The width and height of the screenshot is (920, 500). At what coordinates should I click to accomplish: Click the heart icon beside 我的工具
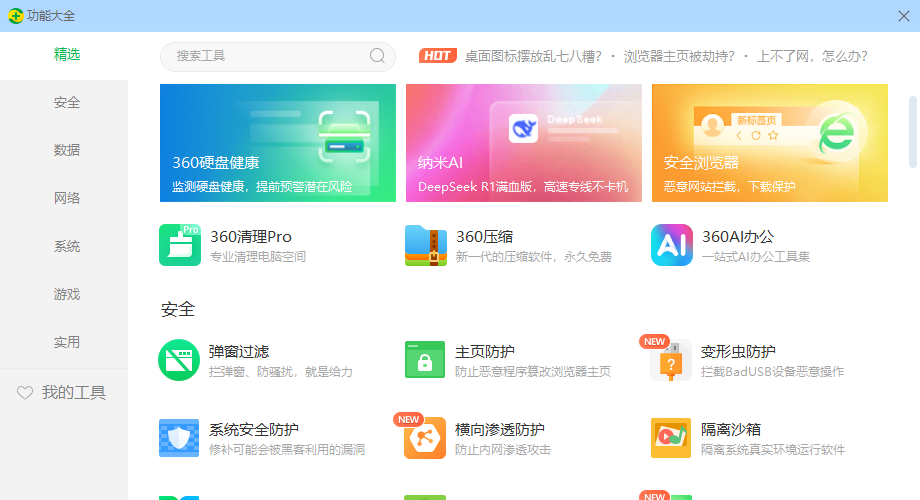pyautogui.click(x=25, y=393)
